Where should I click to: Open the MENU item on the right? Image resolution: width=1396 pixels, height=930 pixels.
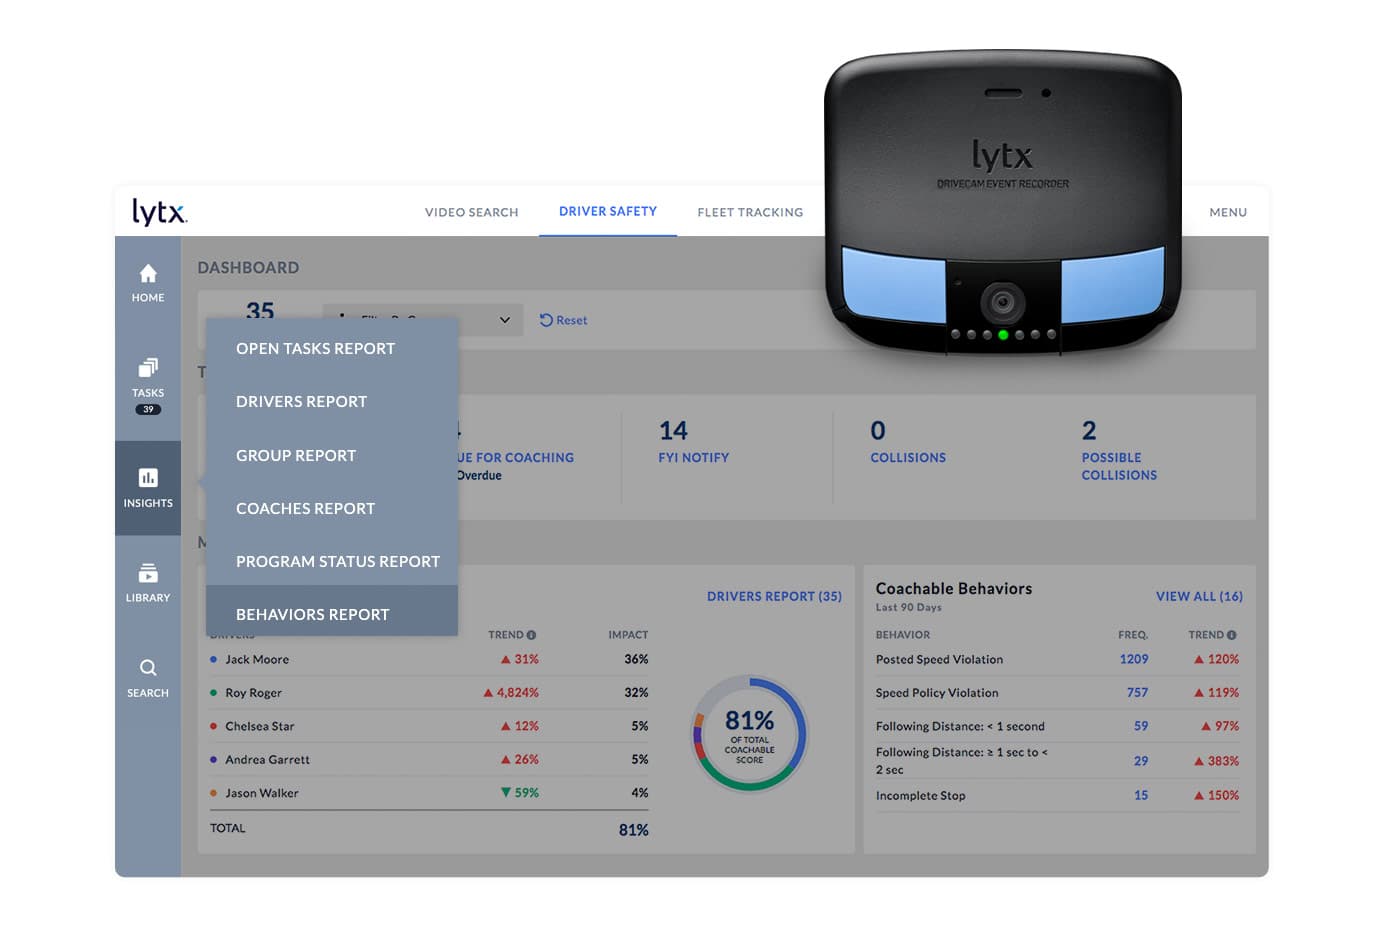(1228, 212)
